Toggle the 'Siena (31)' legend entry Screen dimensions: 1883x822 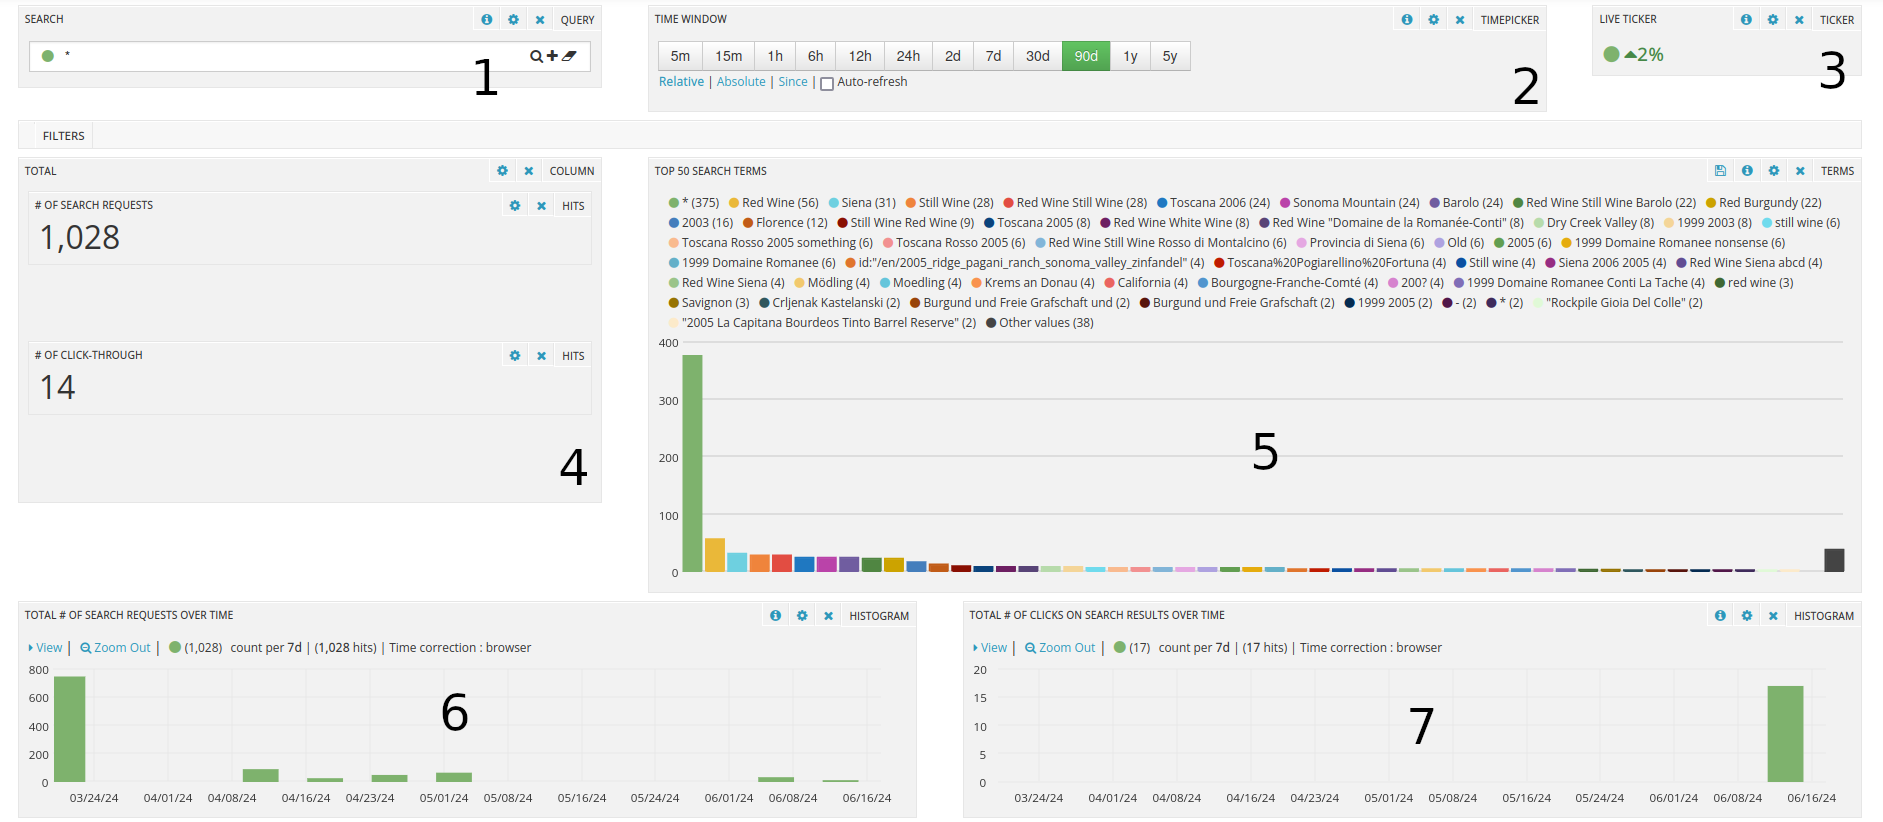pyautogui.click(x=861, y=203)
